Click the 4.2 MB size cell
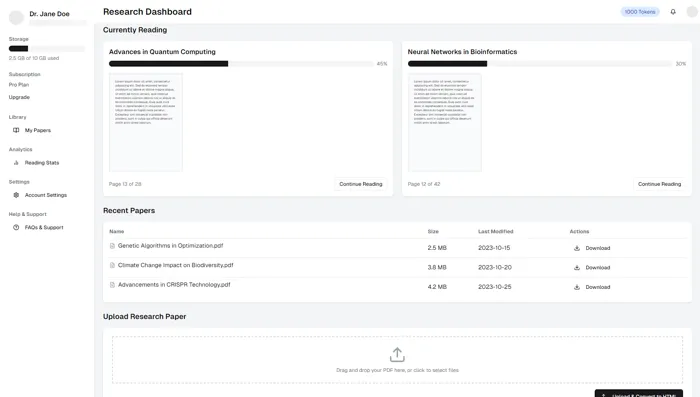Viewport: 700px width, 397px height. (x=437, y=287)
